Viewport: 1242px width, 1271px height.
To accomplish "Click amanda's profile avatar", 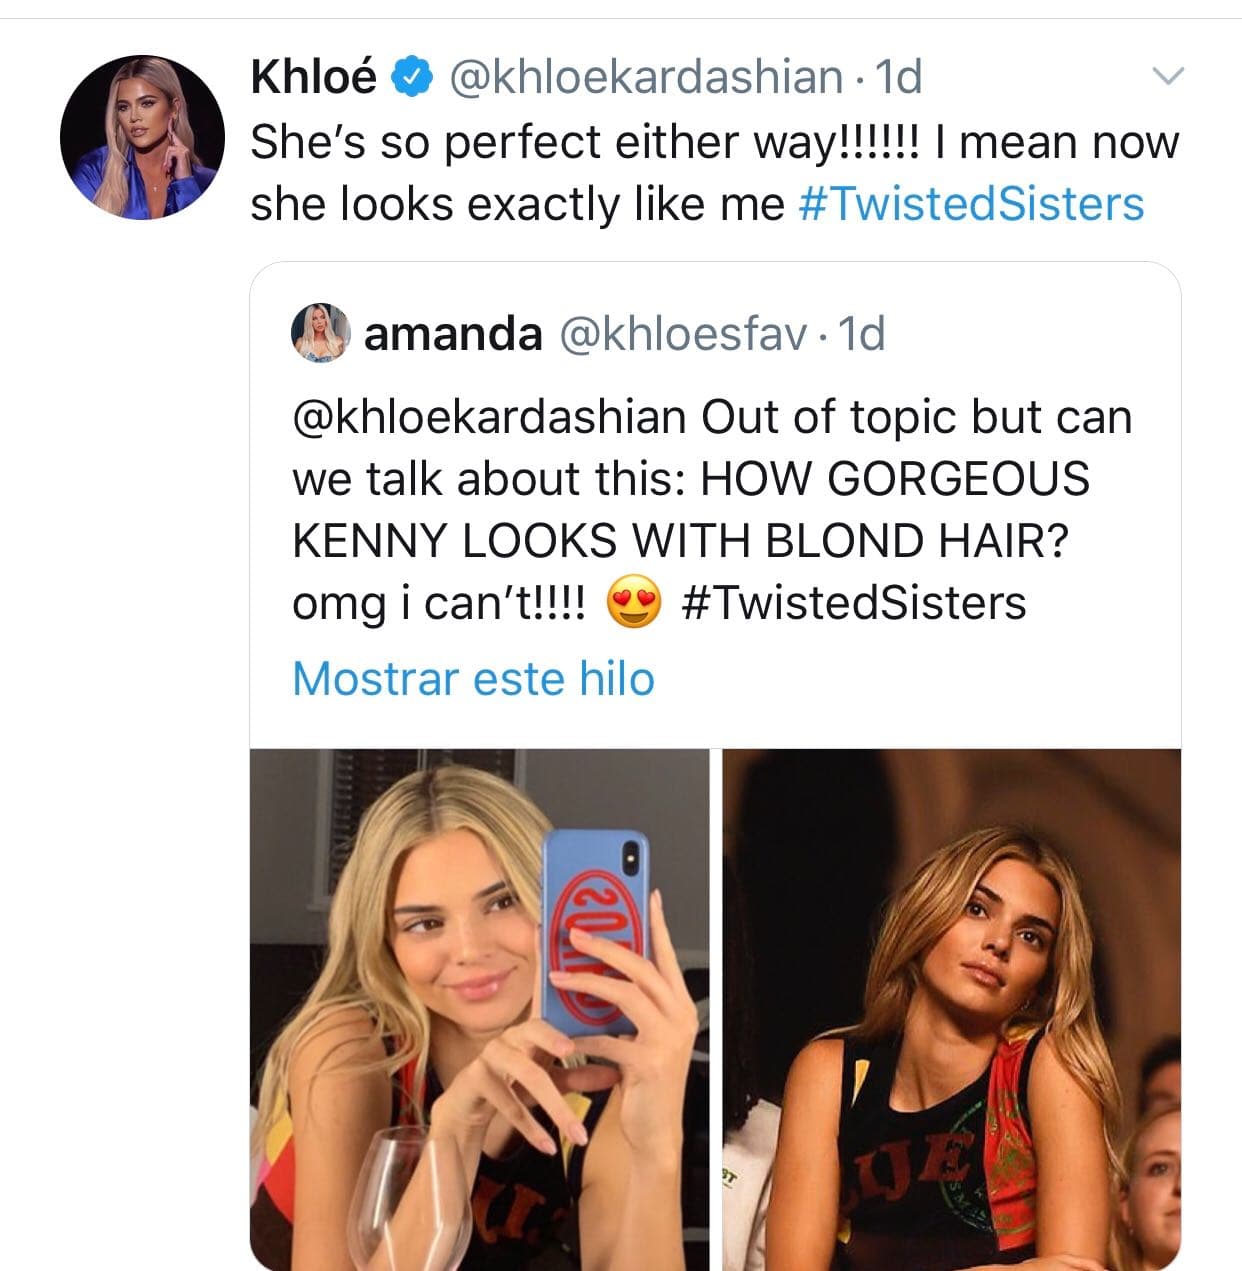I will click(x=318, y=333).
